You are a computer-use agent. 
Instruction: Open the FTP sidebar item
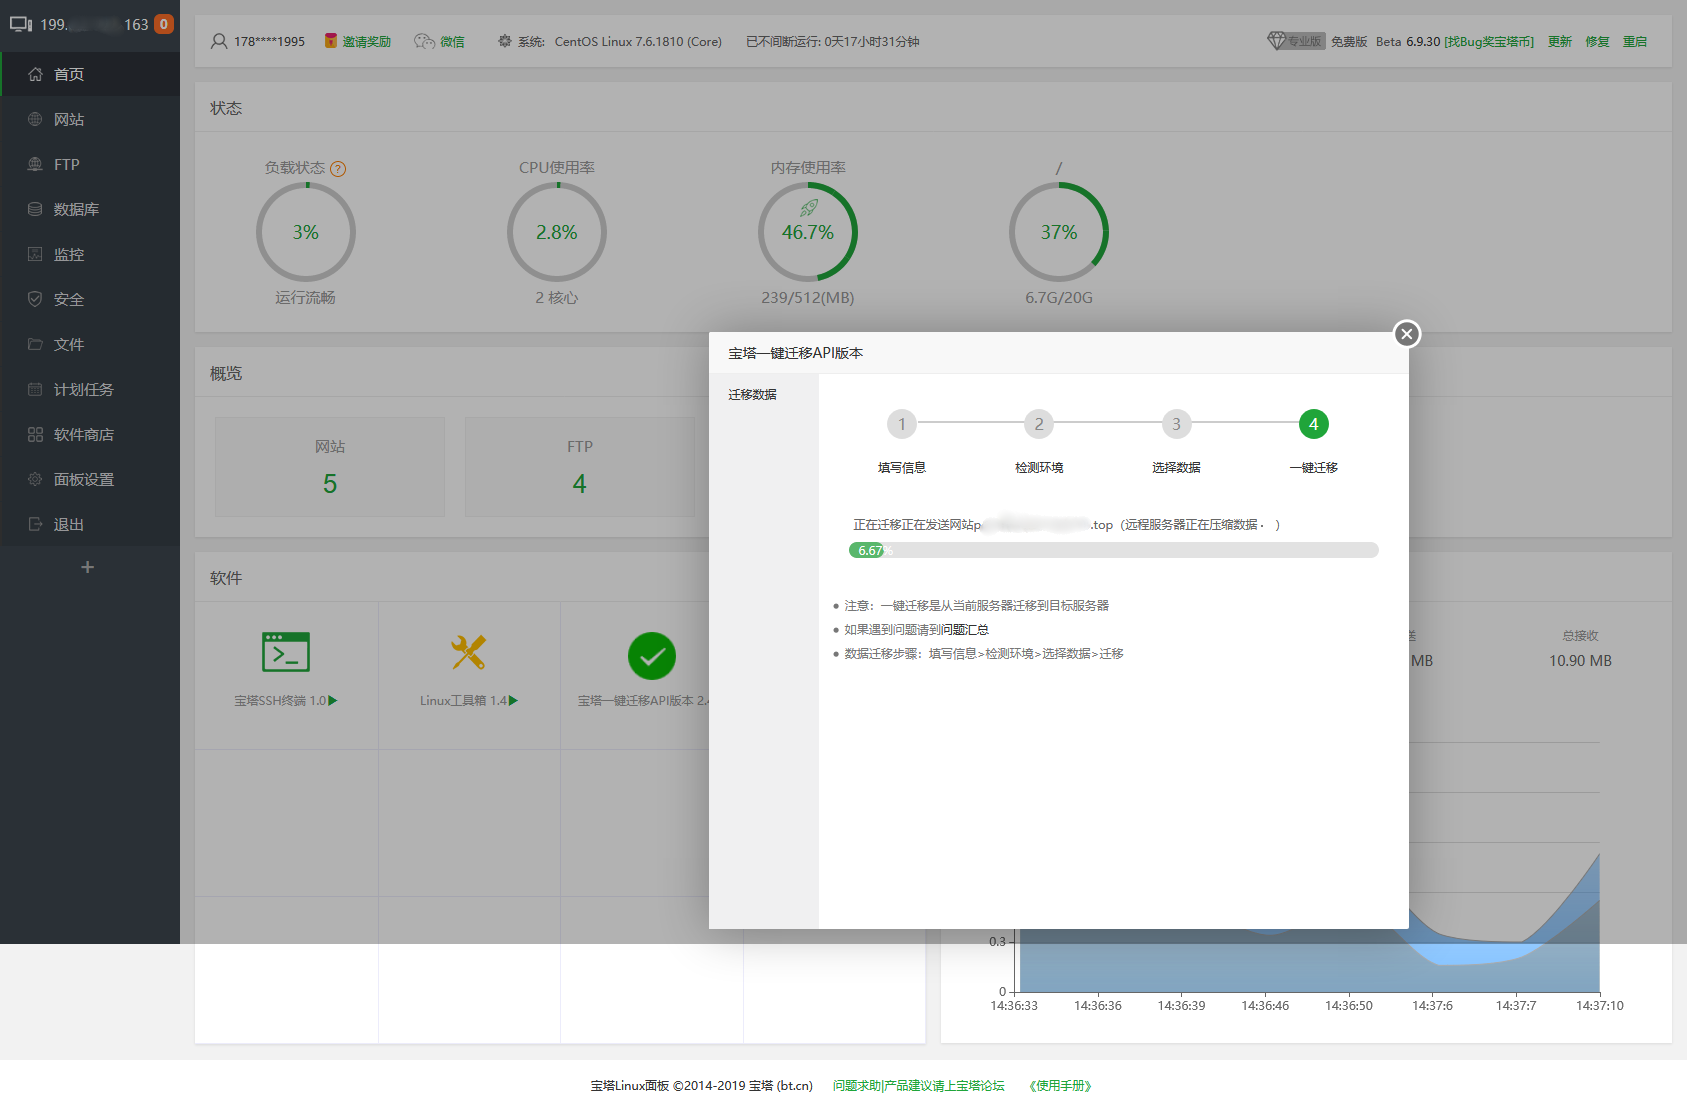[90, 164]
